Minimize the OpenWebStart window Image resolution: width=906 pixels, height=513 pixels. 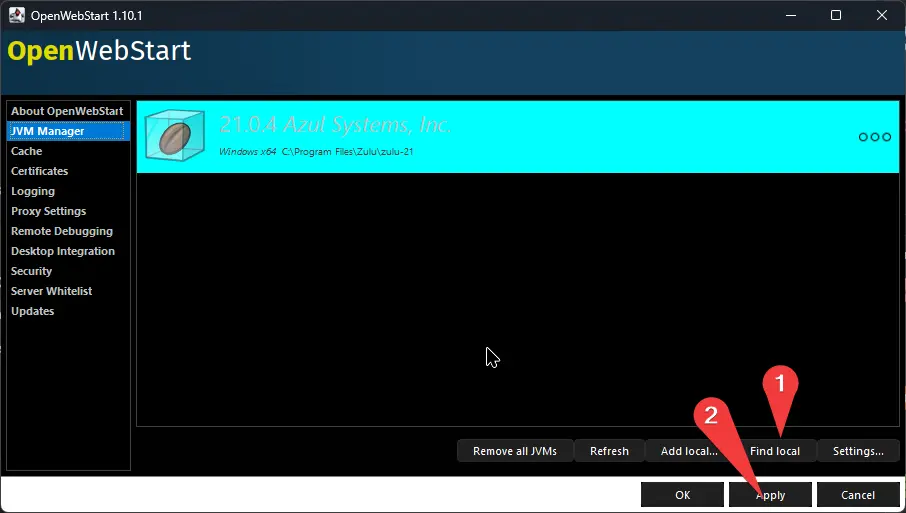click(791, 15)
